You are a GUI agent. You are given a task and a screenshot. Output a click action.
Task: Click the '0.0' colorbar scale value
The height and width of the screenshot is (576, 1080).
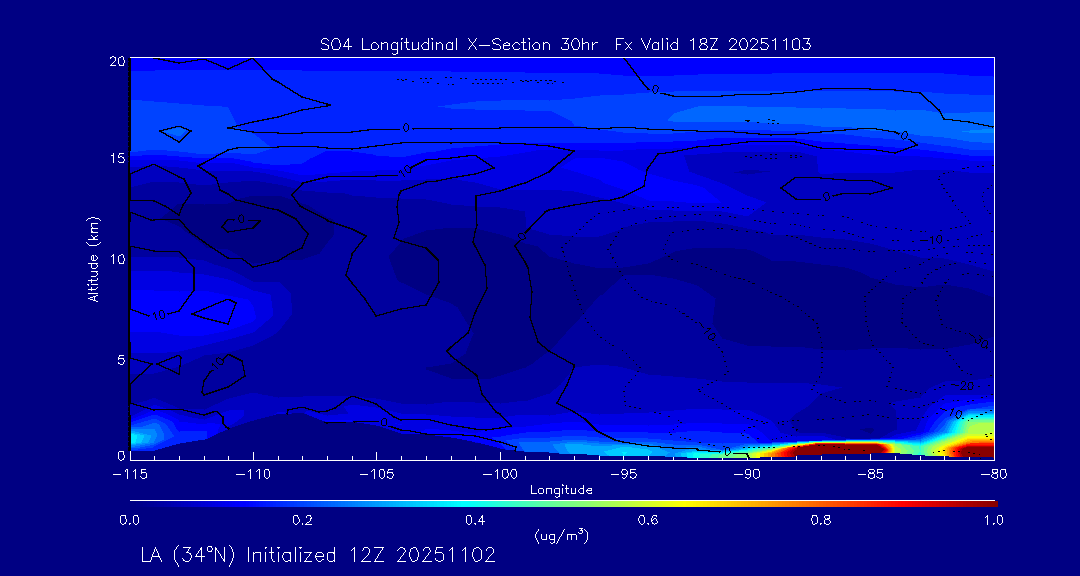point(130,520)
